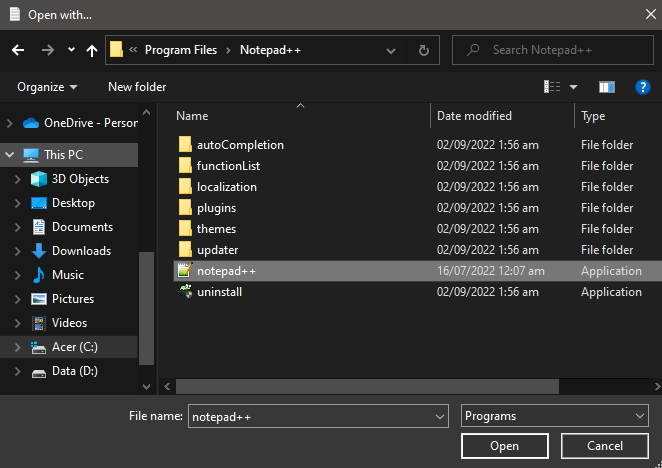Click sidebar scroll down arrow

pos(147,386)
